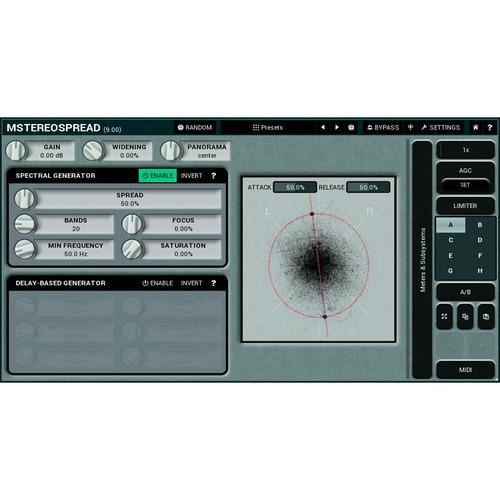Click the Panorama knob
The height and width of the screenshot is (500, 500).
pos(171,151)
